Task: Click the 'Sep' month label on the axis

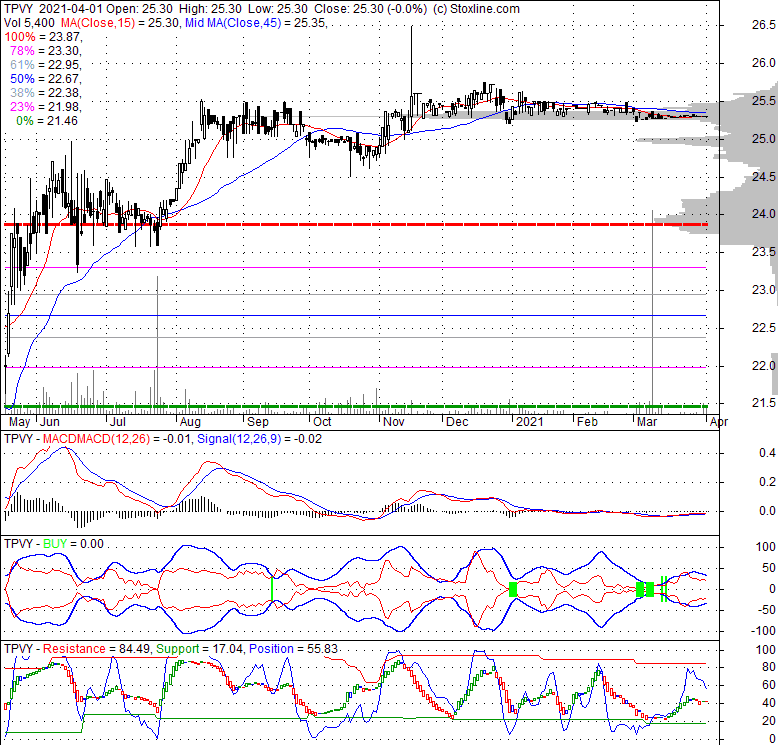Action: [258, 422]
